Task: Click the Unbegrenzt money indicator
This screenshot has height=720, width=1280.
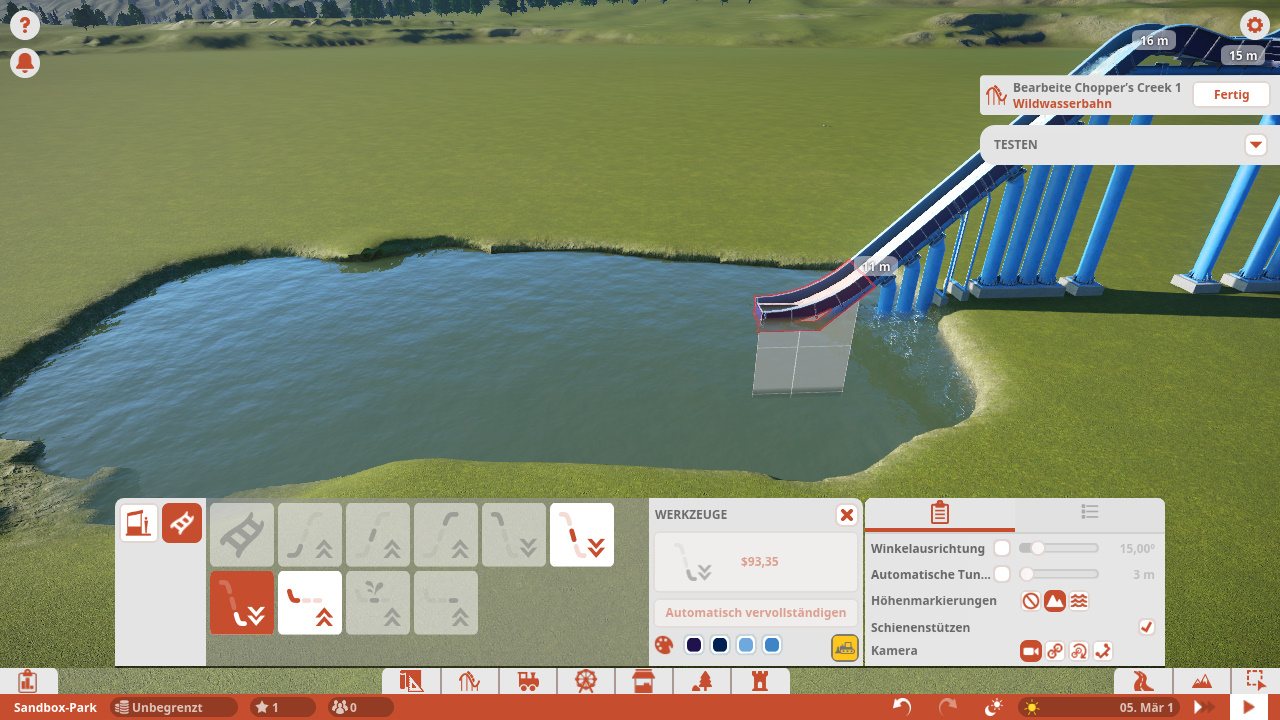Action: pos(174,707)
